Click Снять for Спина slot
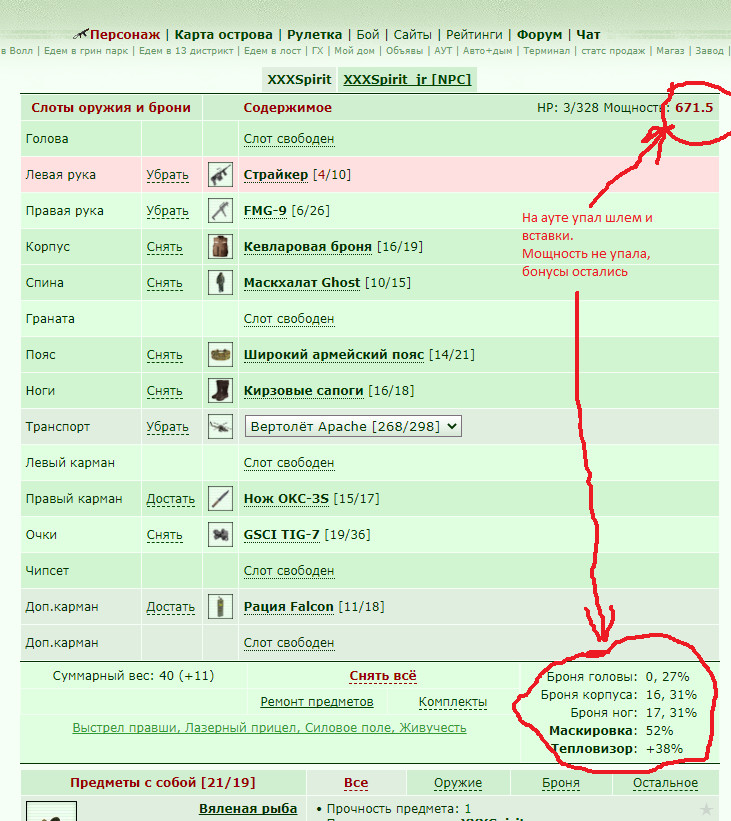Screen dimensions: 731x821 (164, 283)
